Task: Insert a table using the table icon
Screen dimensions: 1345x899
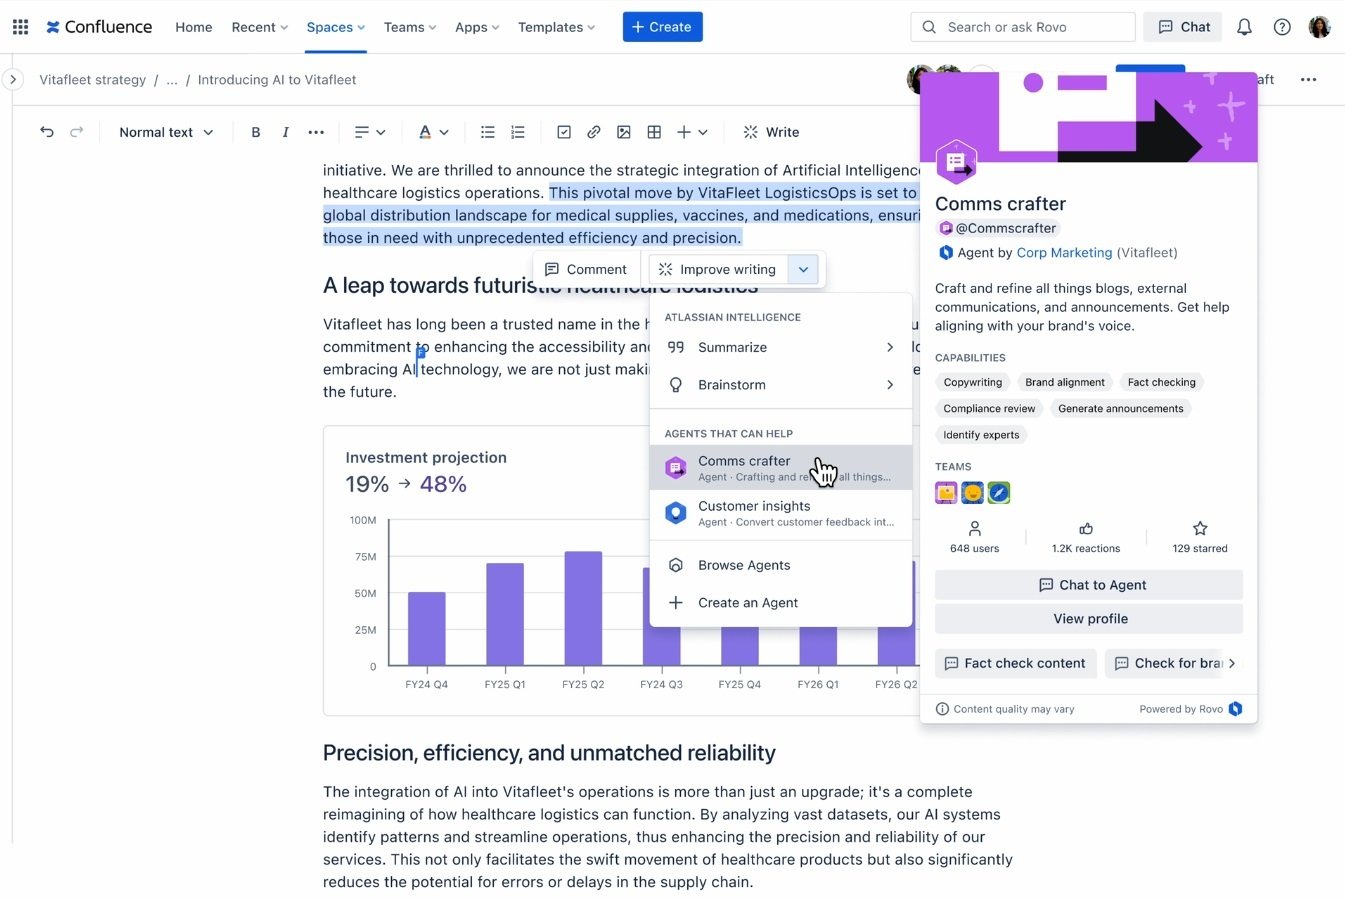Action: click(x=654, y=131)
